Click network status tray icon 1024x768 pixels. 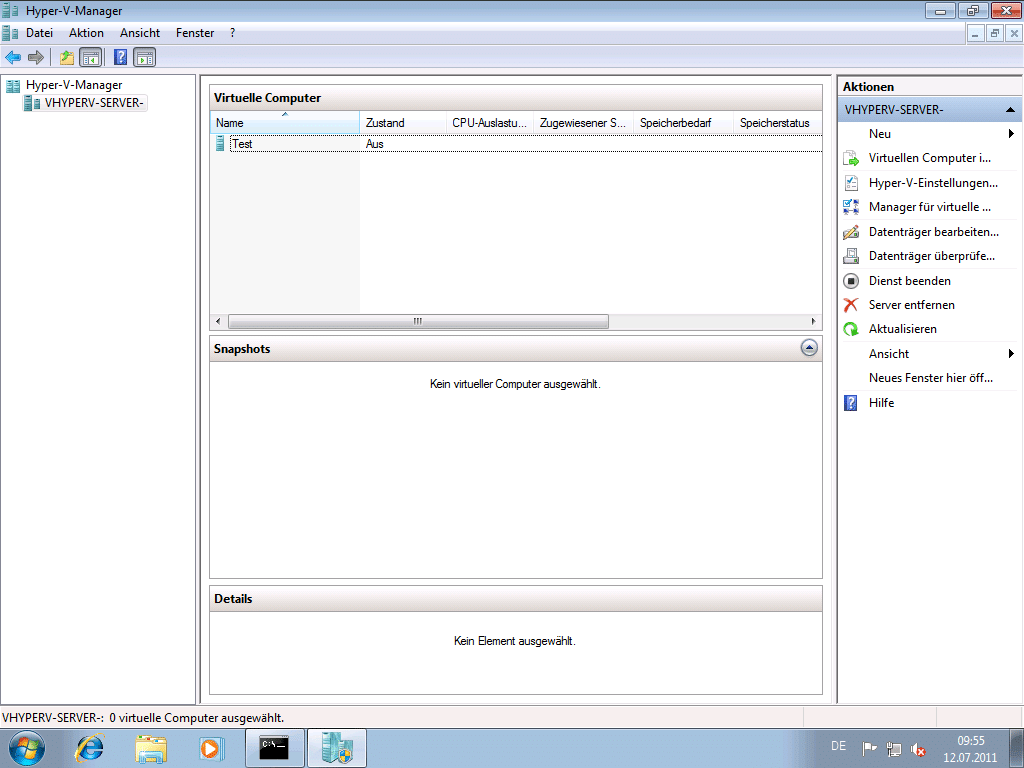893,748
